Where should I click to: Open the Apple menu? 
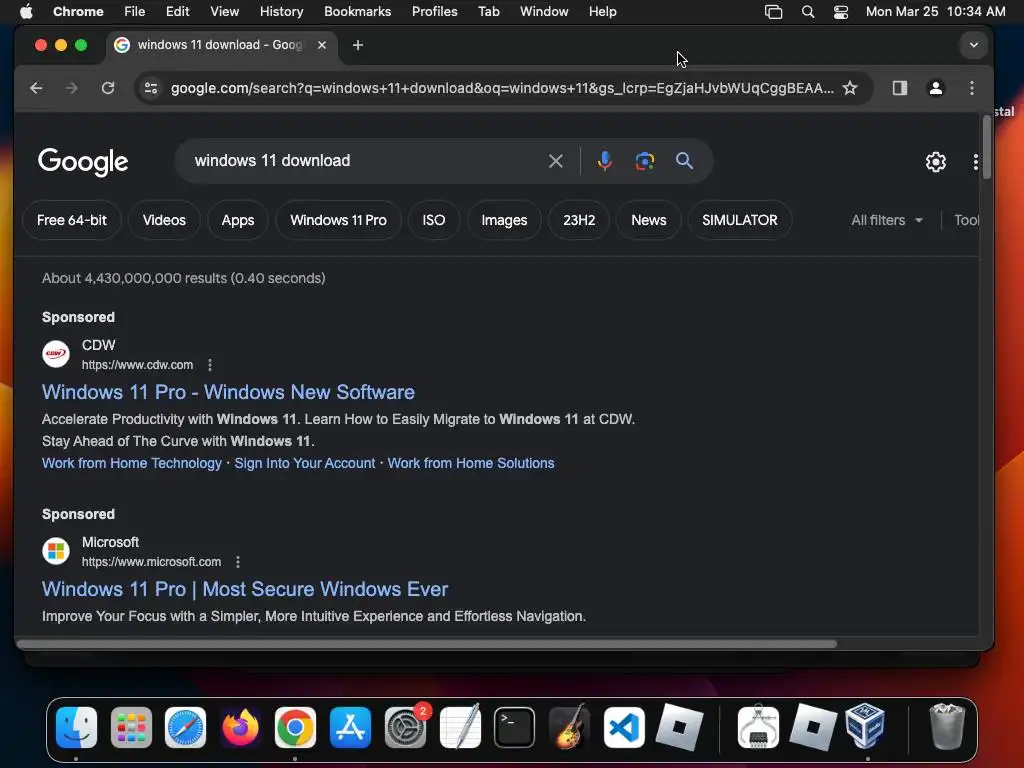[x=26, y=12]
